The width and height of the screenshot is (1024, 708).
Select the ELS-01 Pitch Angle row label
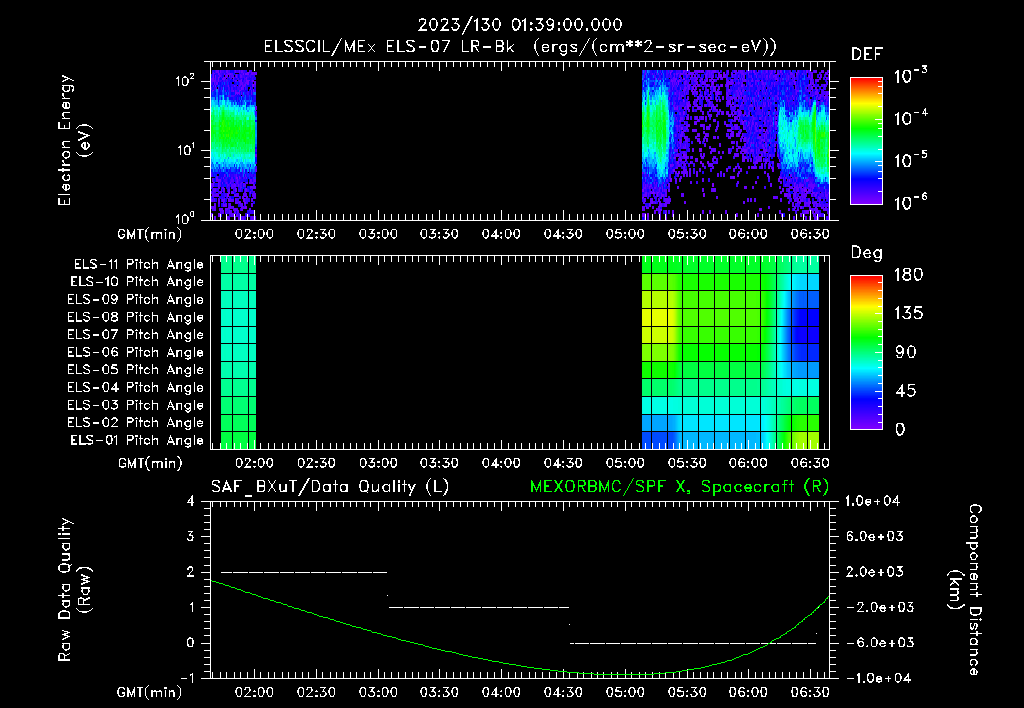click(x=137, y=440)
